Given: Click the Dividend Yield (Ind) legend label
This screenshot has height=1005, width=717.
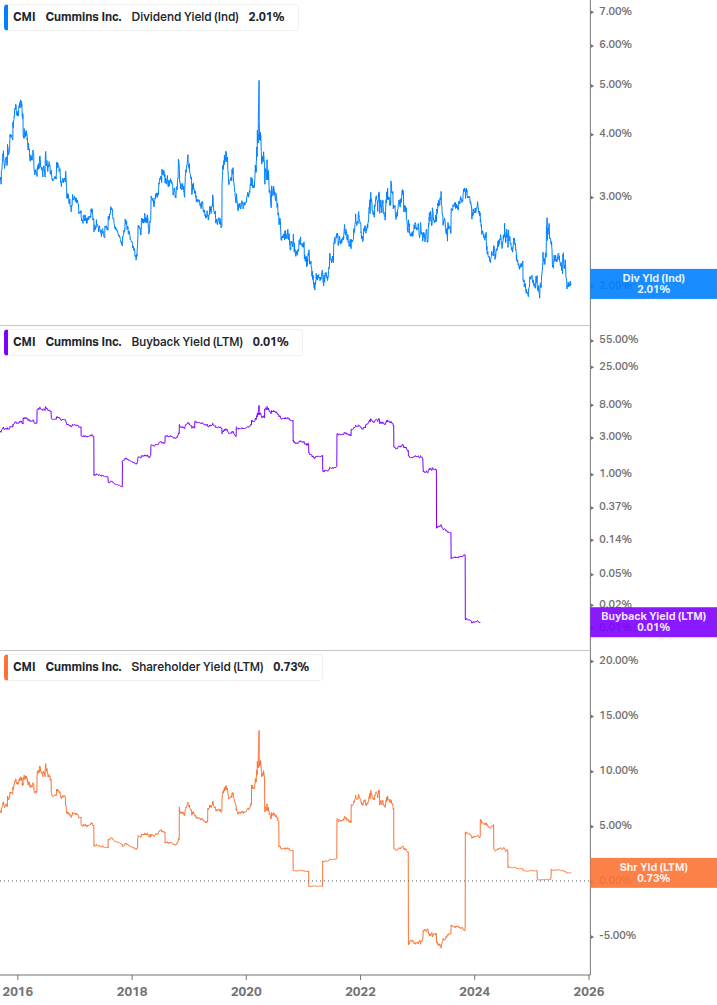Looking at the screenshot, I should click(185, 17).
